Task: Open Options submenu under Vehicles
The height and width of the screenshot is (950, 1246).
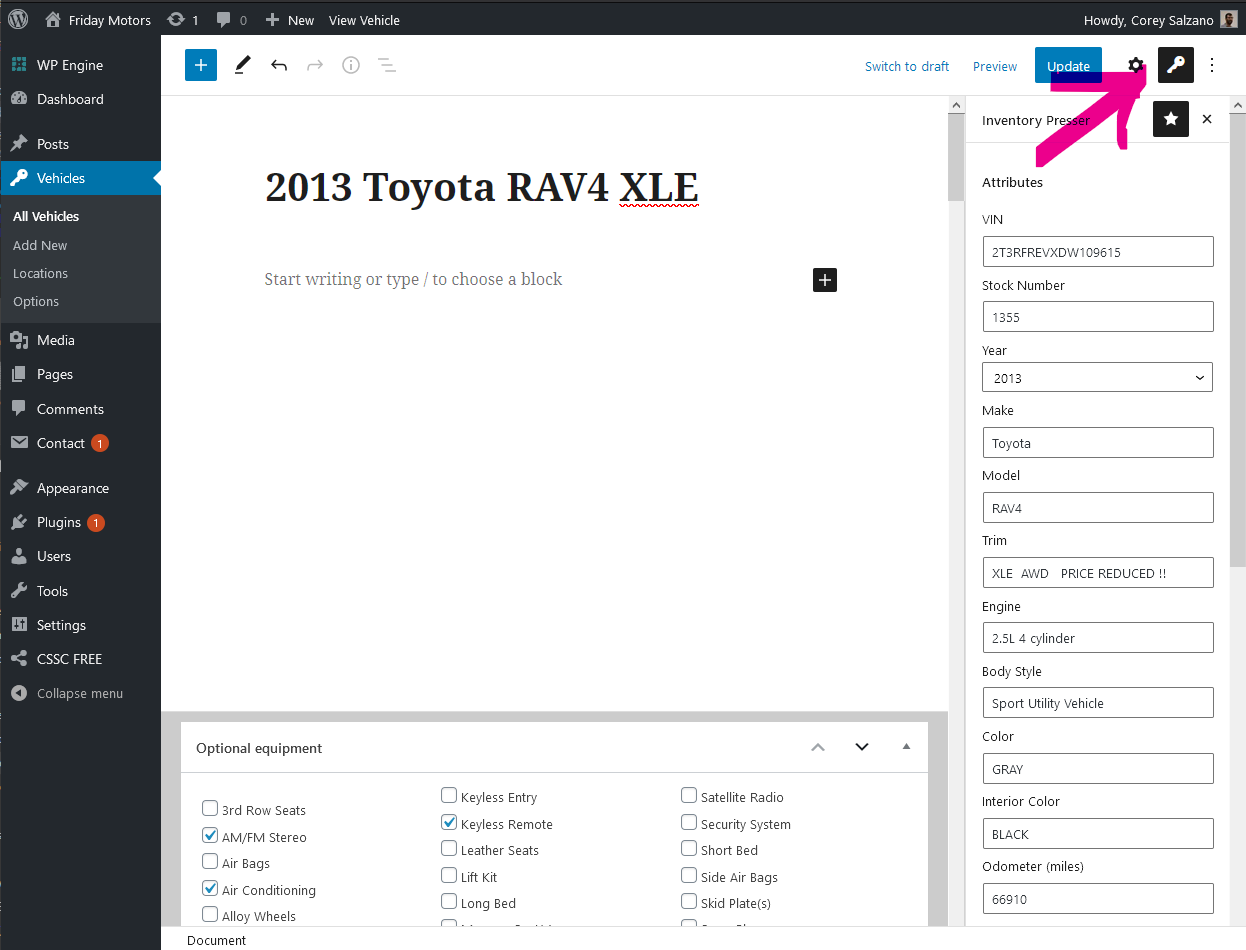Action: point(36,301)
